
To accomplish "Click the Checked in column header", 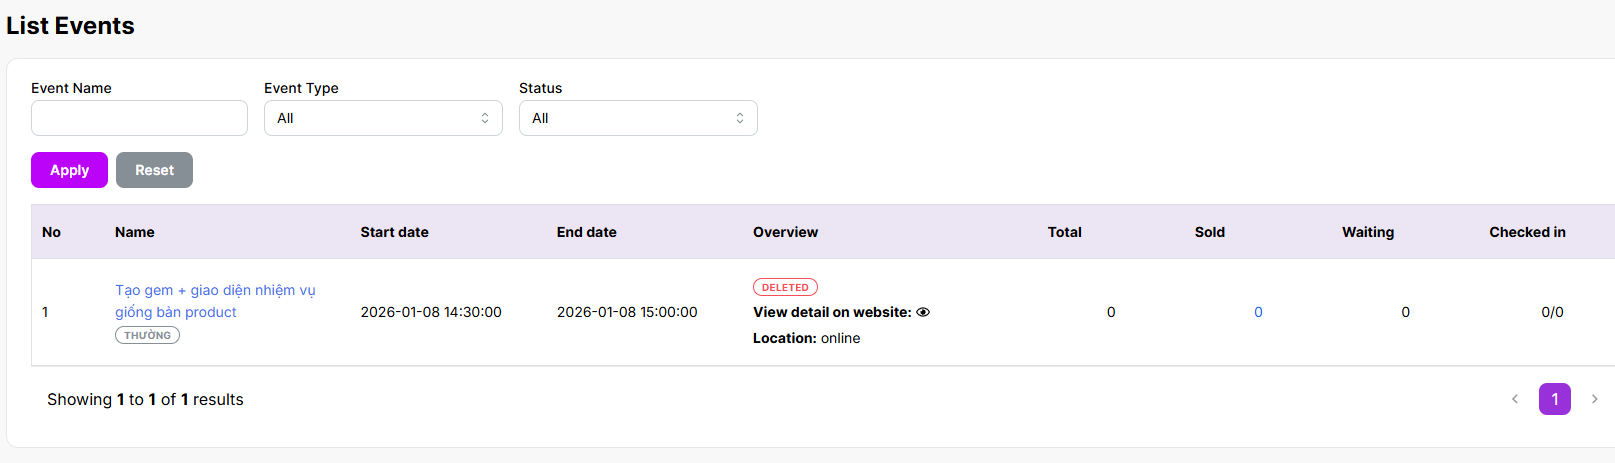I will click(x=1527, y=232).
